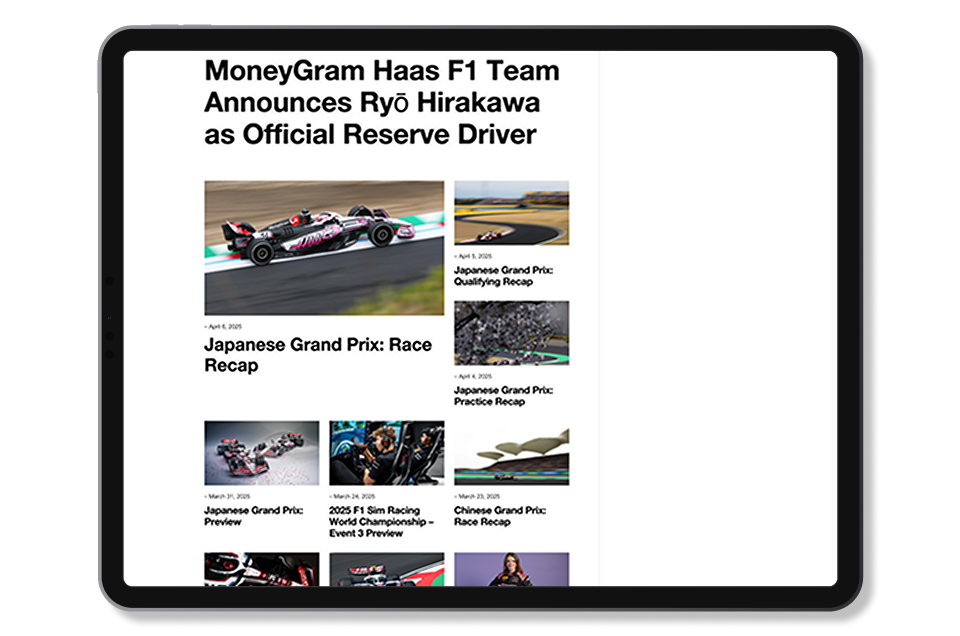
Task: Select the March 24, 2025 date text
Action: click(352, 496)
